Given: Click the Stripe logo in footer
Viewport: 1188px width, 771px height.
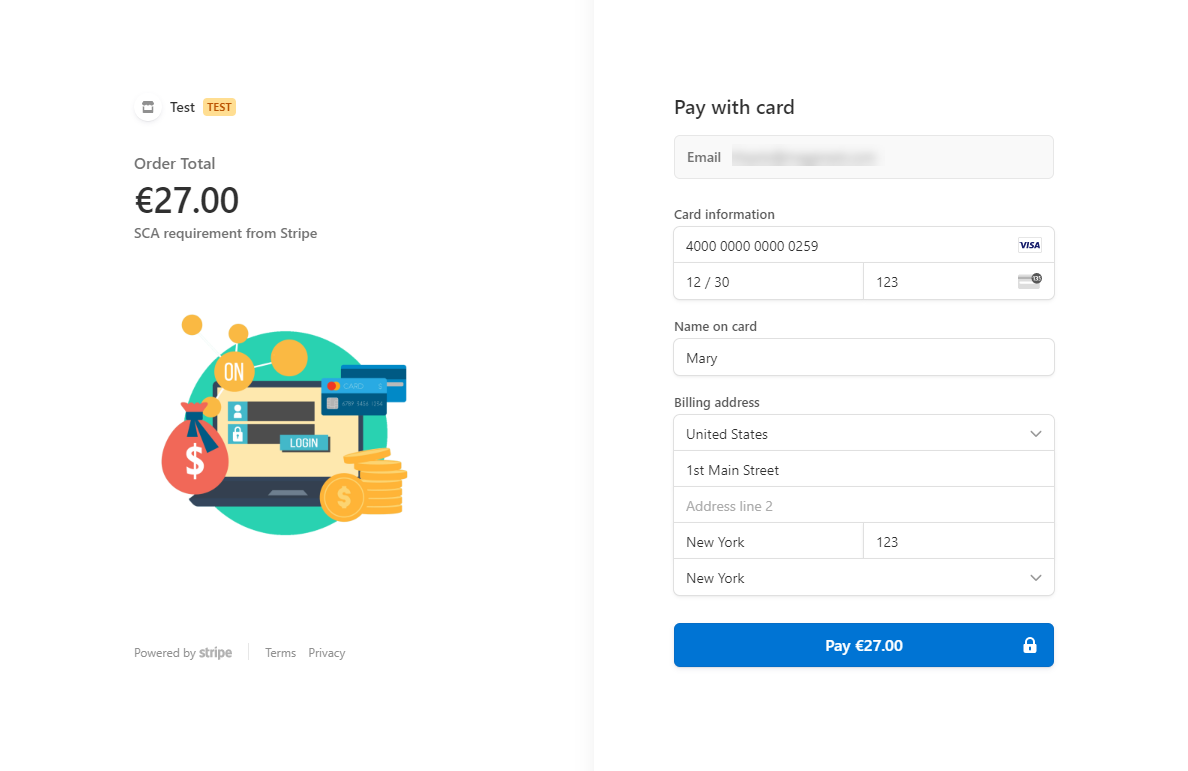Looking at the screenshot, I should pyautogui.click(x=215, y=653).
